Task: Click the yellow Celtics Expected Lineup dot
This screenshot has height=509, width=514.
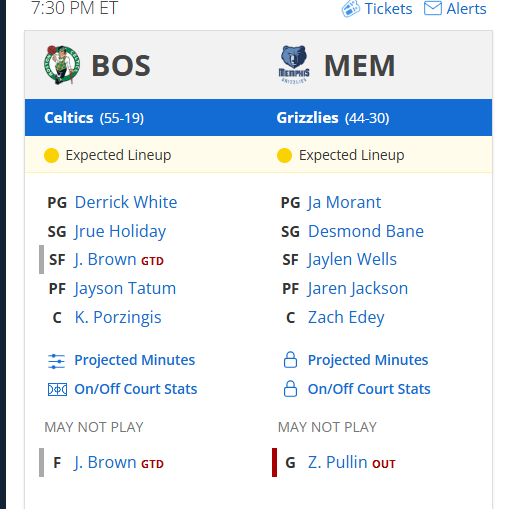Action: tap(51, 155)
